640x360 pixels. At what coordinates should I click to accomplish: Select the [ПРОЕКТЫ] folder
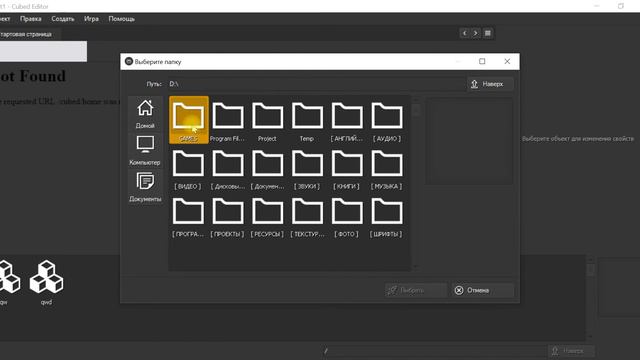coord(228,216)
